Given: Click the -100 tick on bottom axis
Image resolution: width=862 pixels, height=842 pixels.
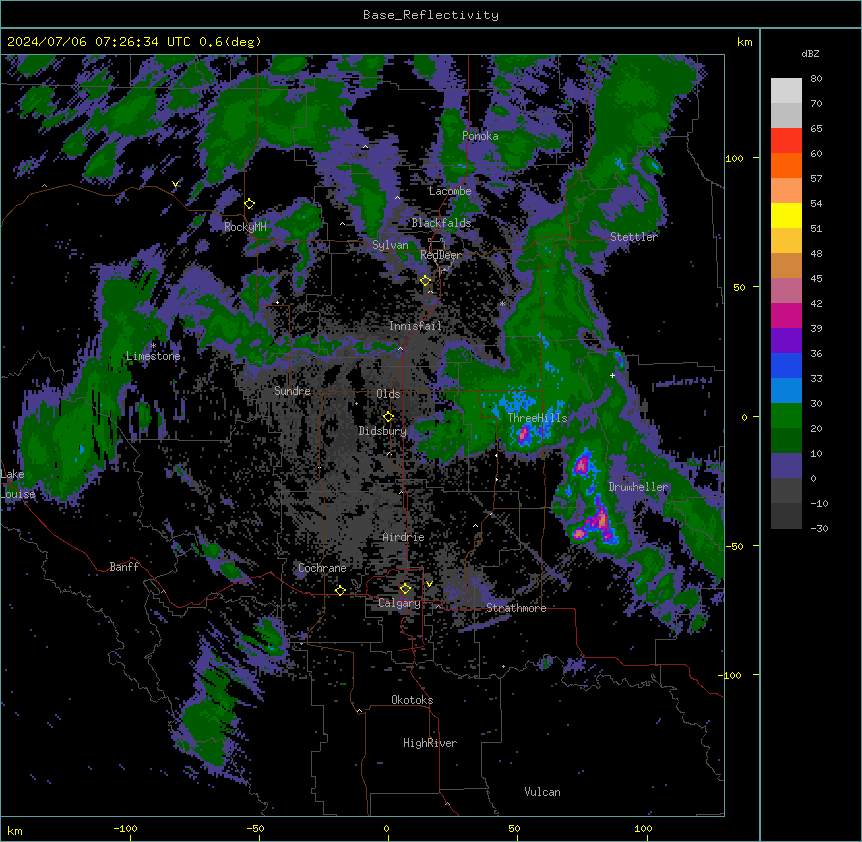Looking at the screenshot, I should [x=125, y=828].
